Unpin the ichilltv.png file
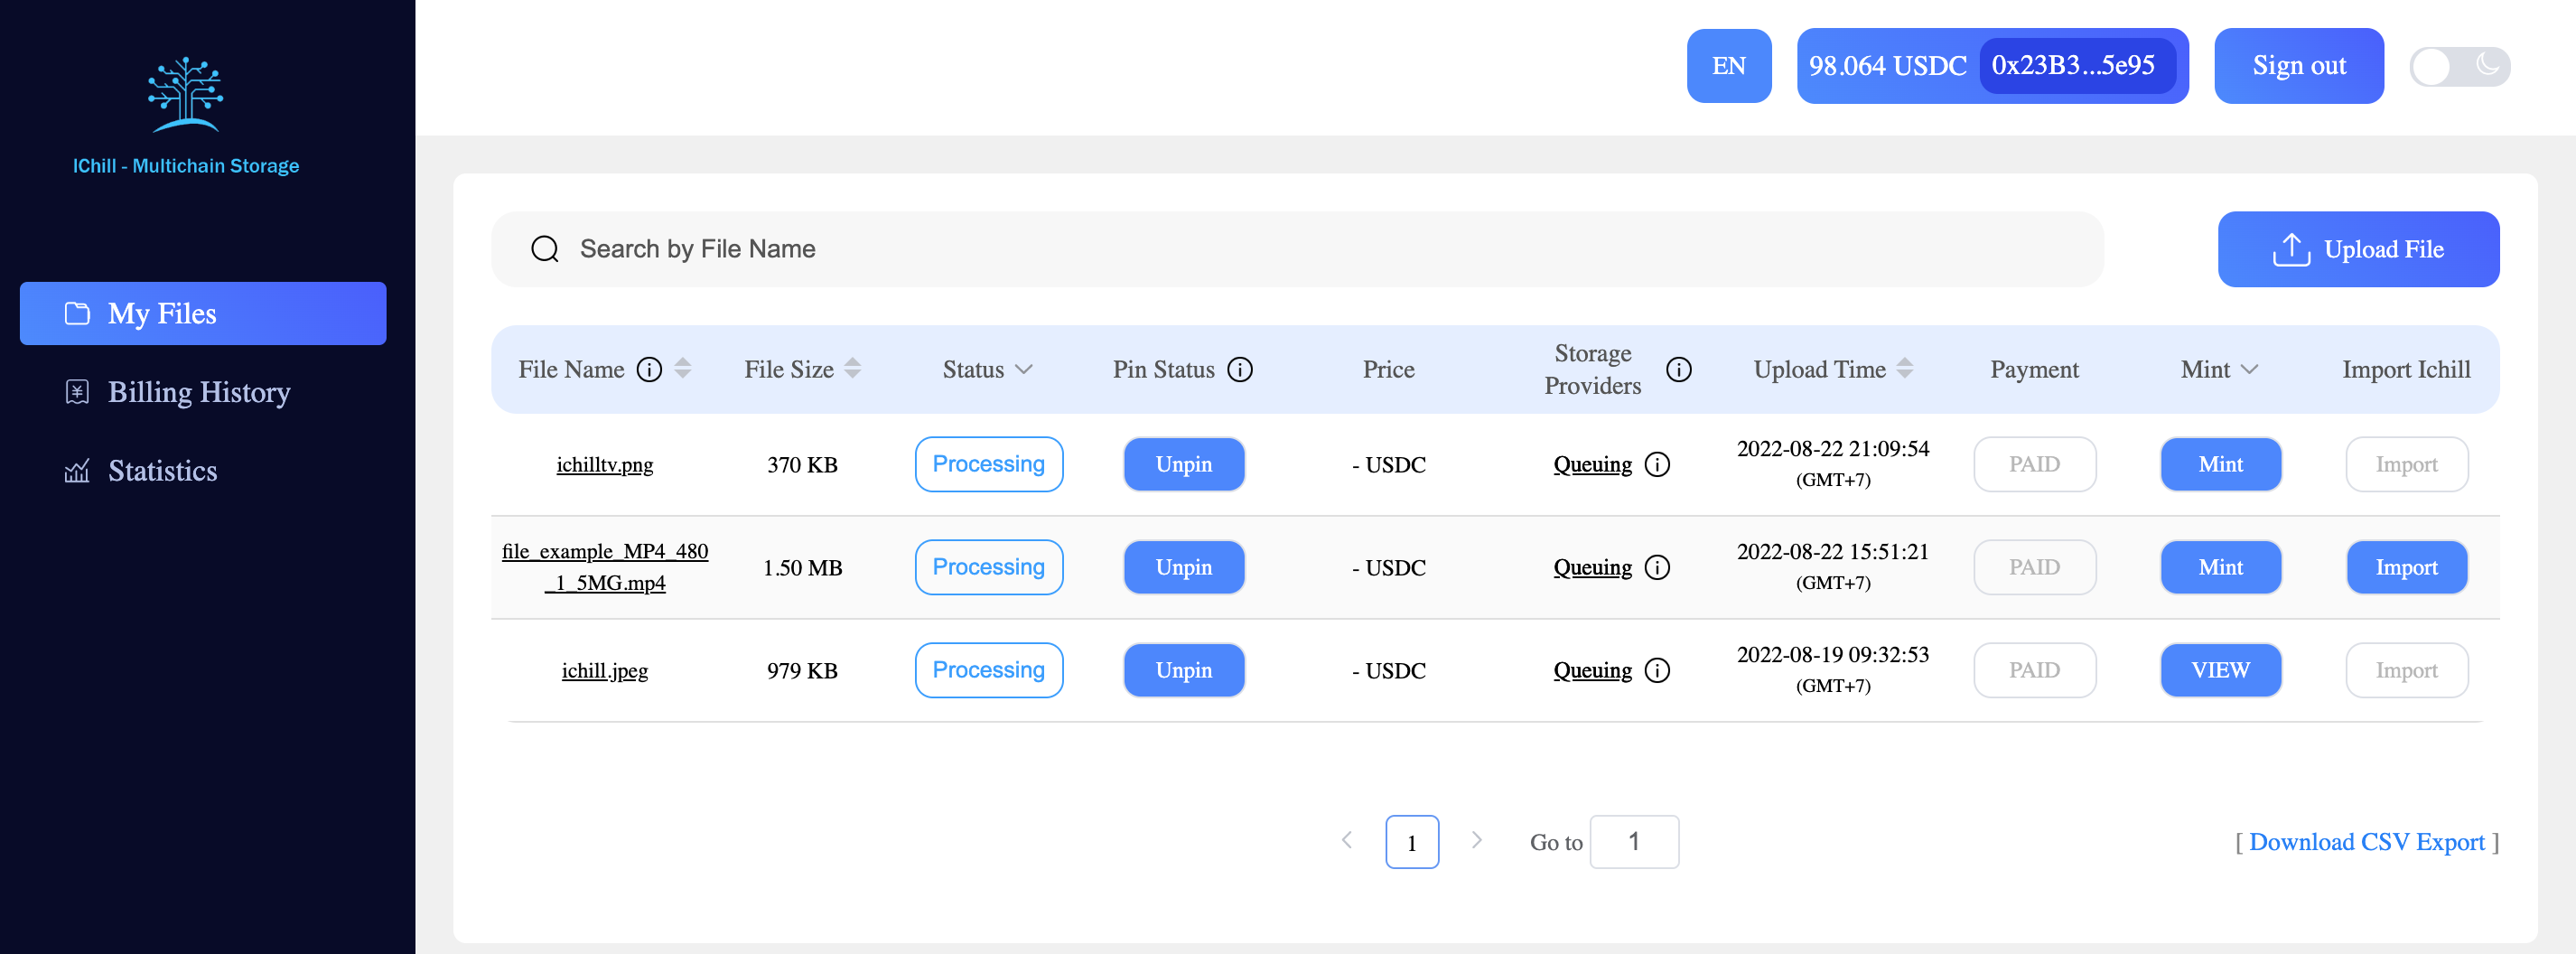 point(1183,465)
